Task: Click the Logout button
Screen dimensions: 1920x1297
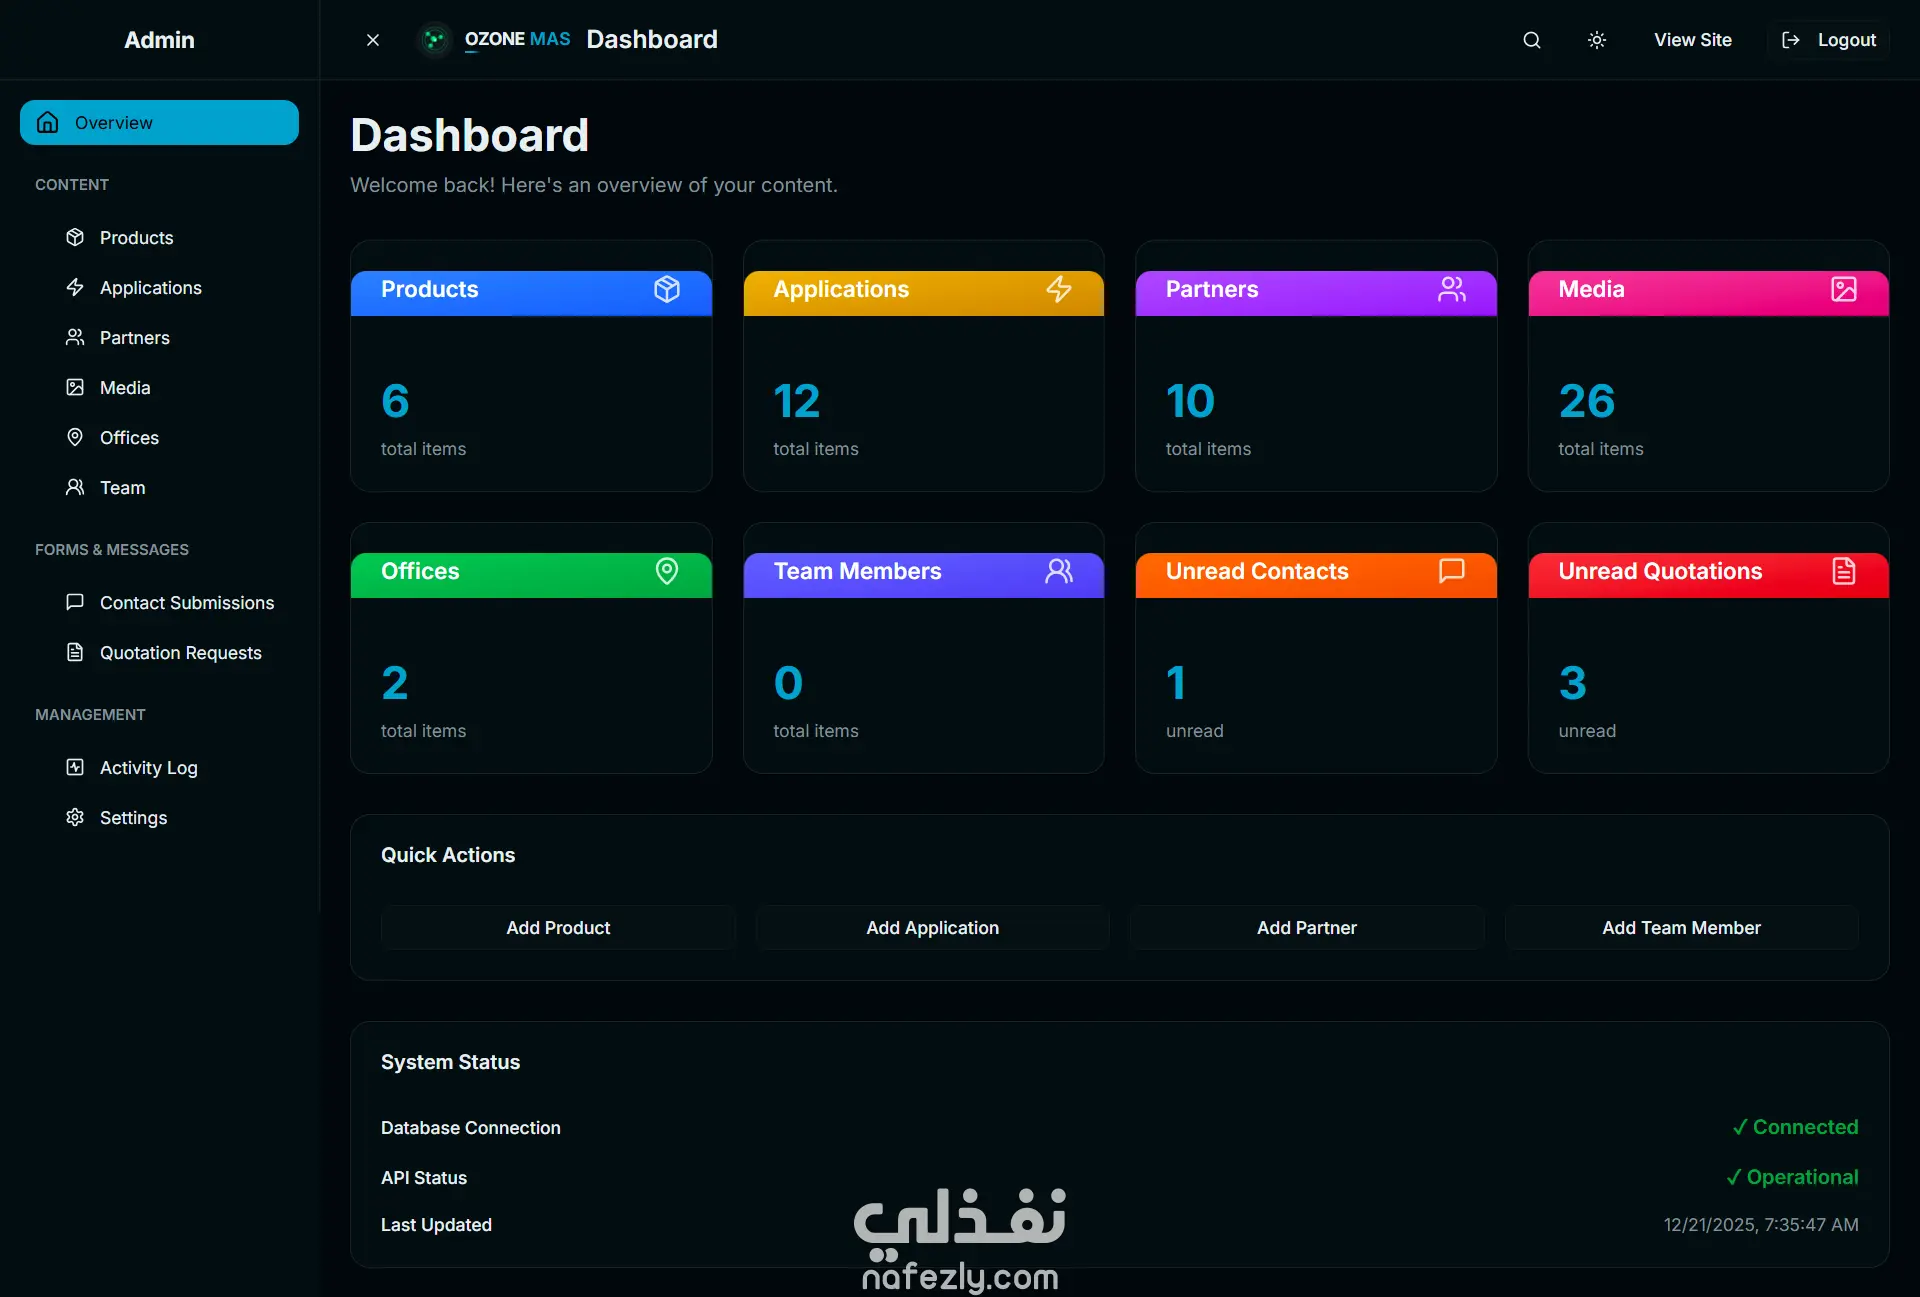Action: (x=1829, y=40)
